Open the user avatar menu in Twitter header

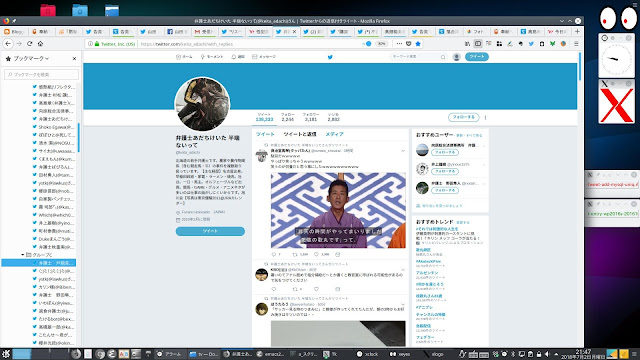point(457,57)
